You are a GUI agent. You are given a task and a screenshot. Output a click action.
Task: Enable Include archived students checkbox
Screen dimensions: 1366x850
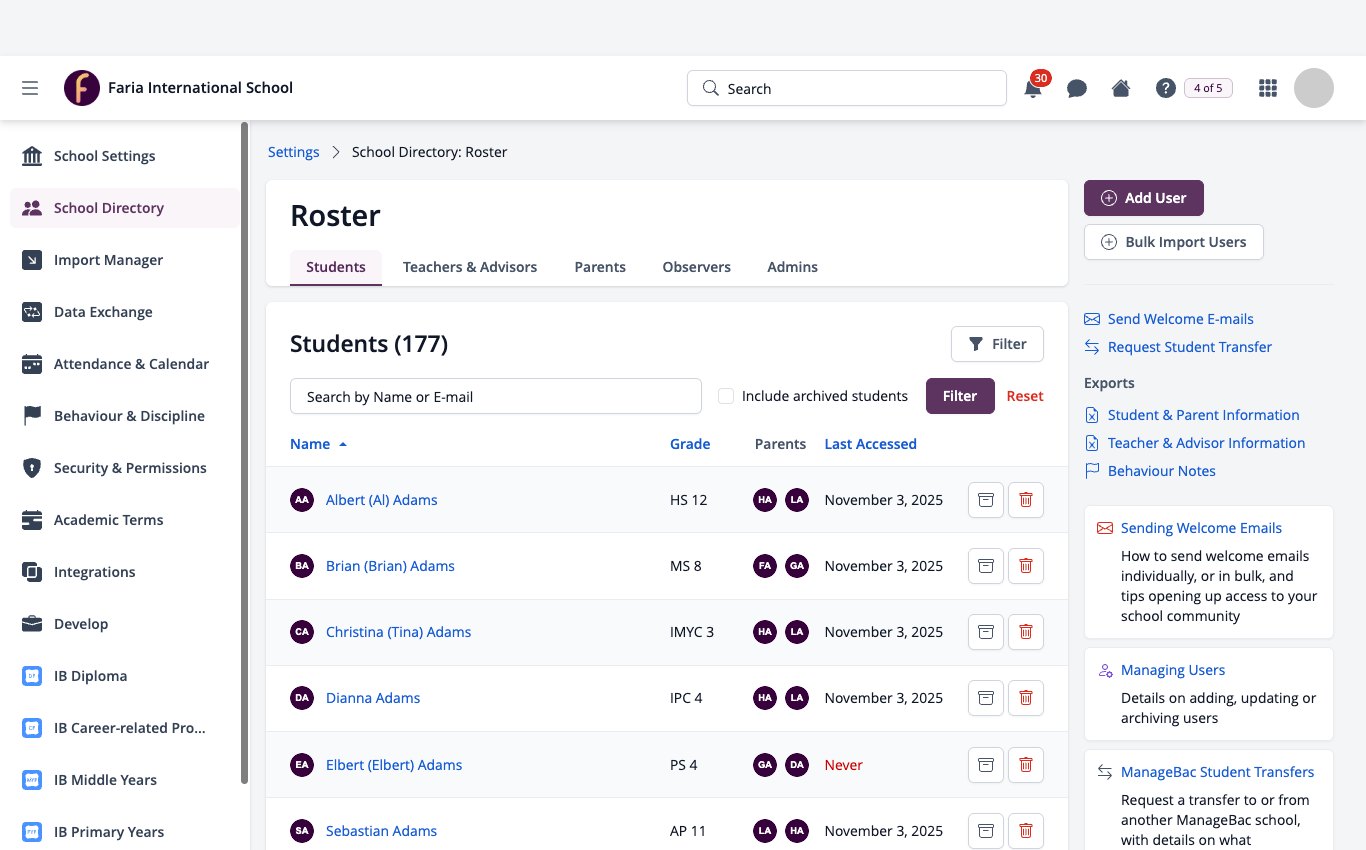pyautogui.click(x=726, y=396)
